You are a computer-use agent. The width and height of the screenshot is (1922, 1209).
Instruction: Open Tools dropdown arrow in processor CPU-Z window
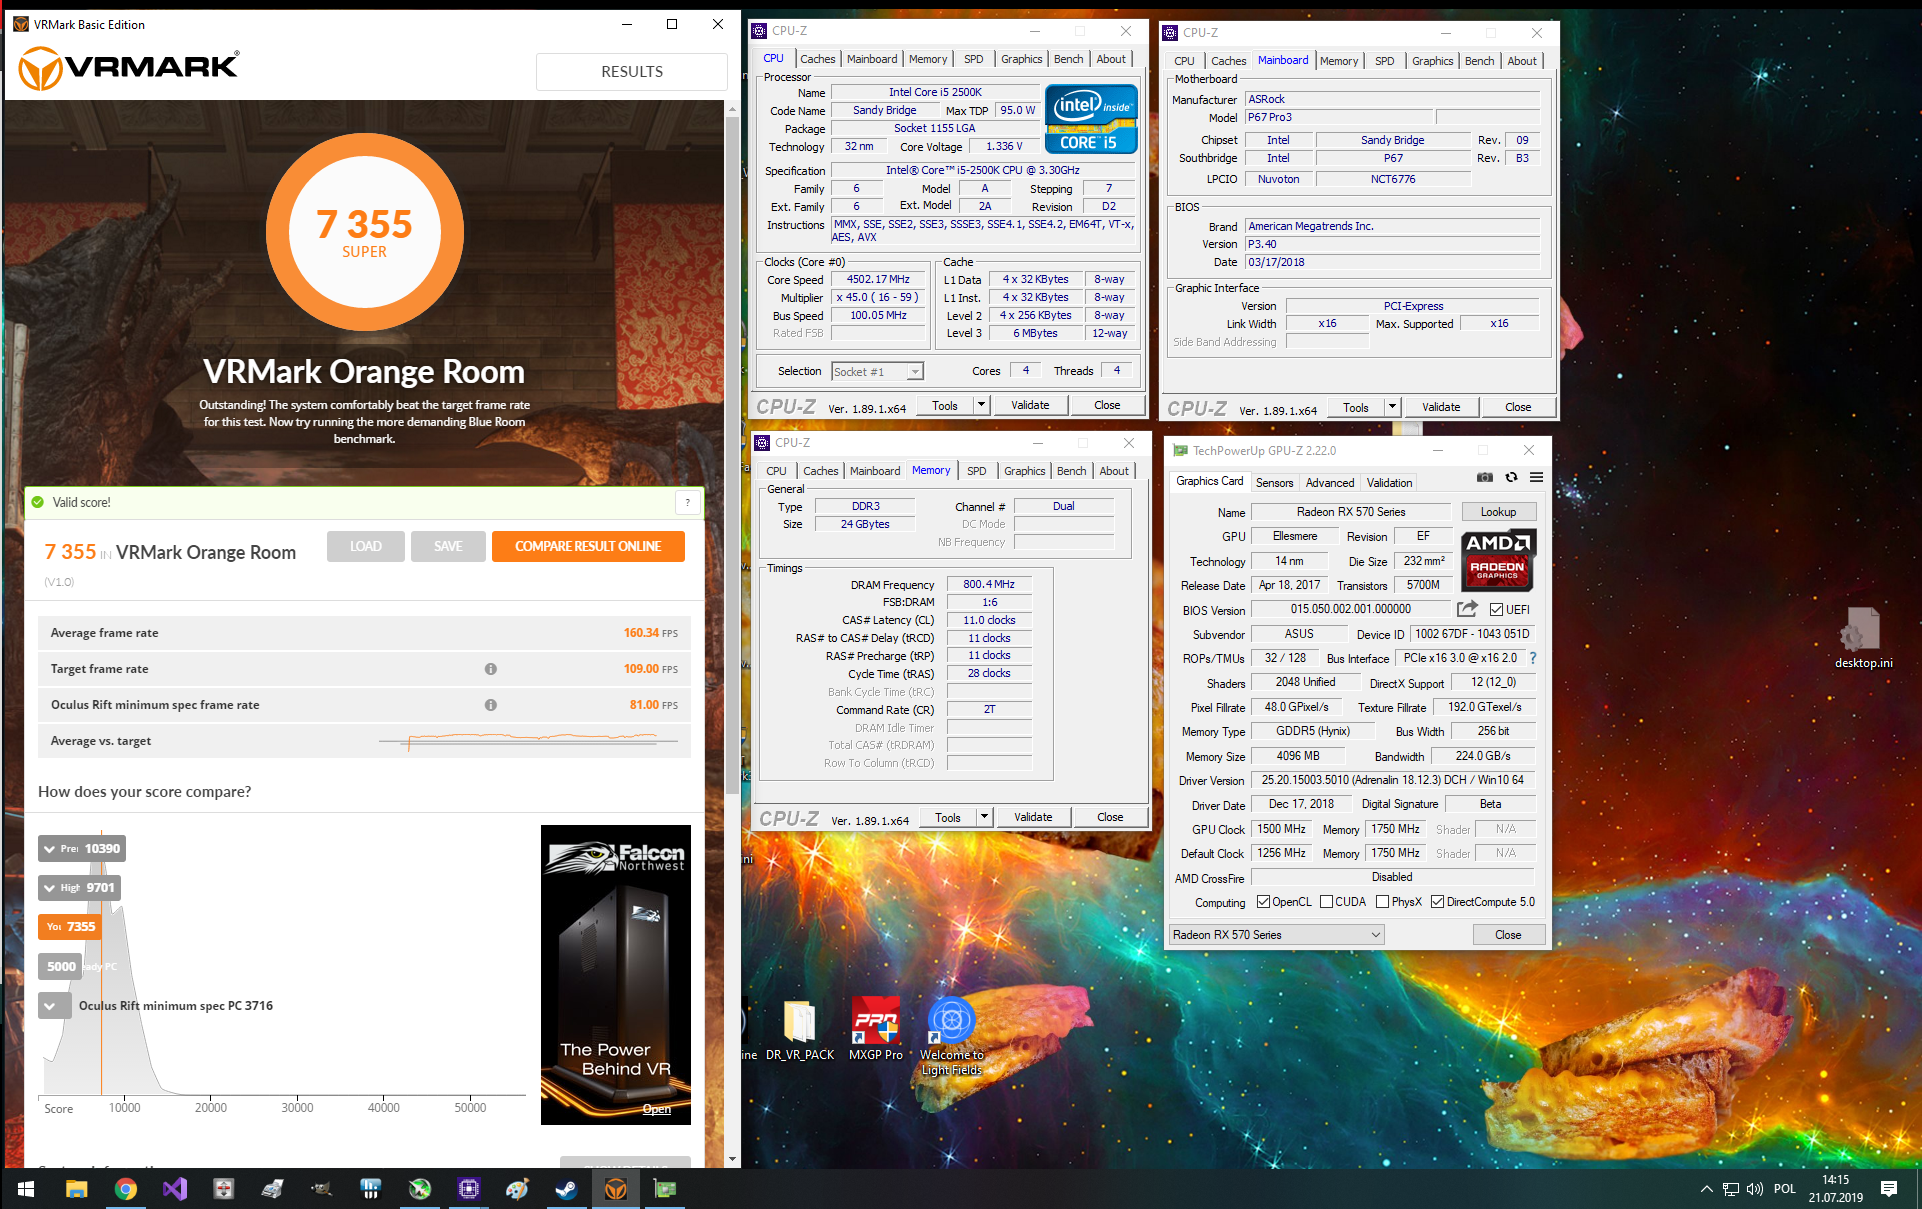(981, 405)
